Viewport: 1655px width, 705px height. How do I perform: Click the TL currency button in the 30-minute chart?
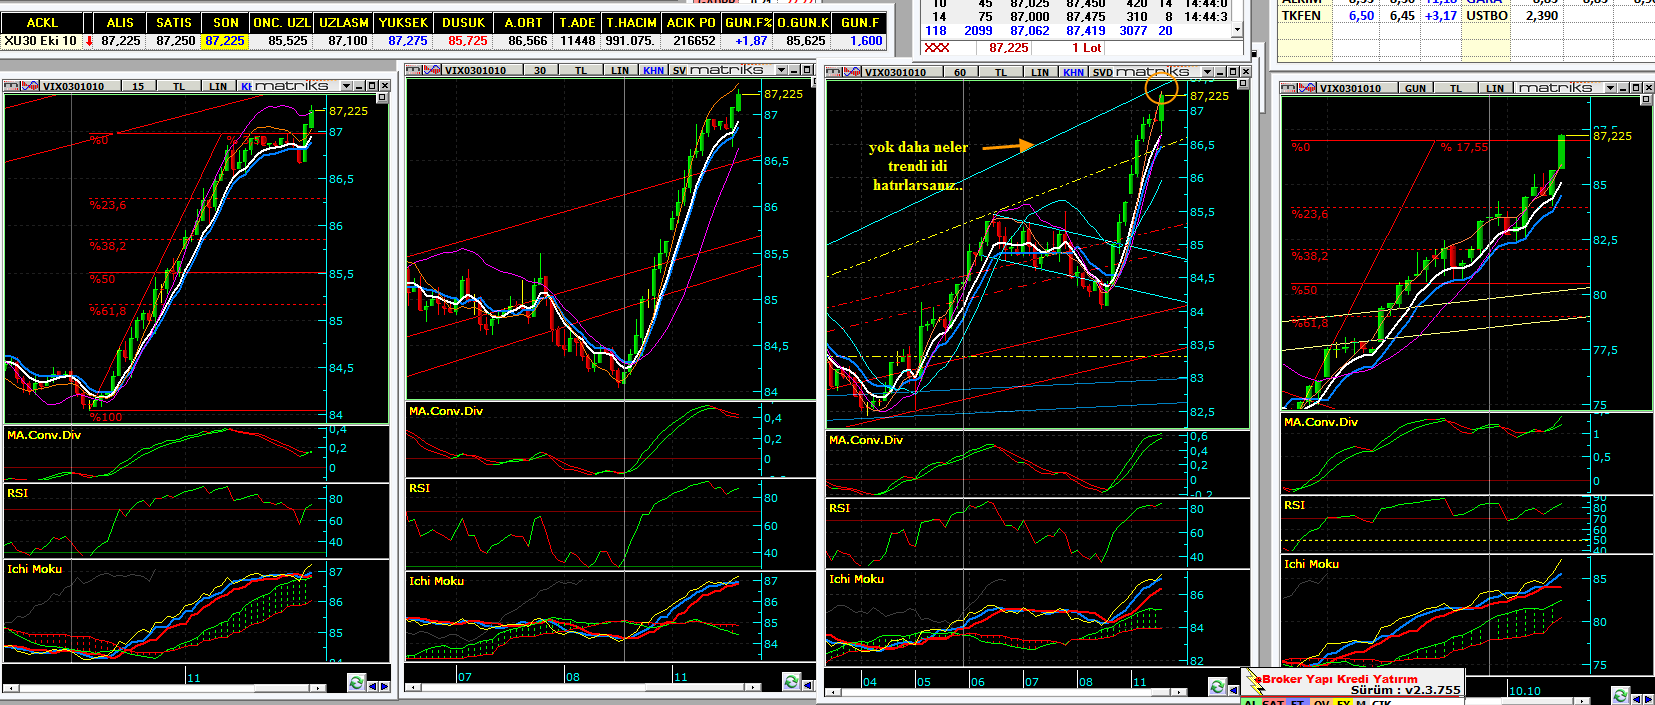click(581, 71)
